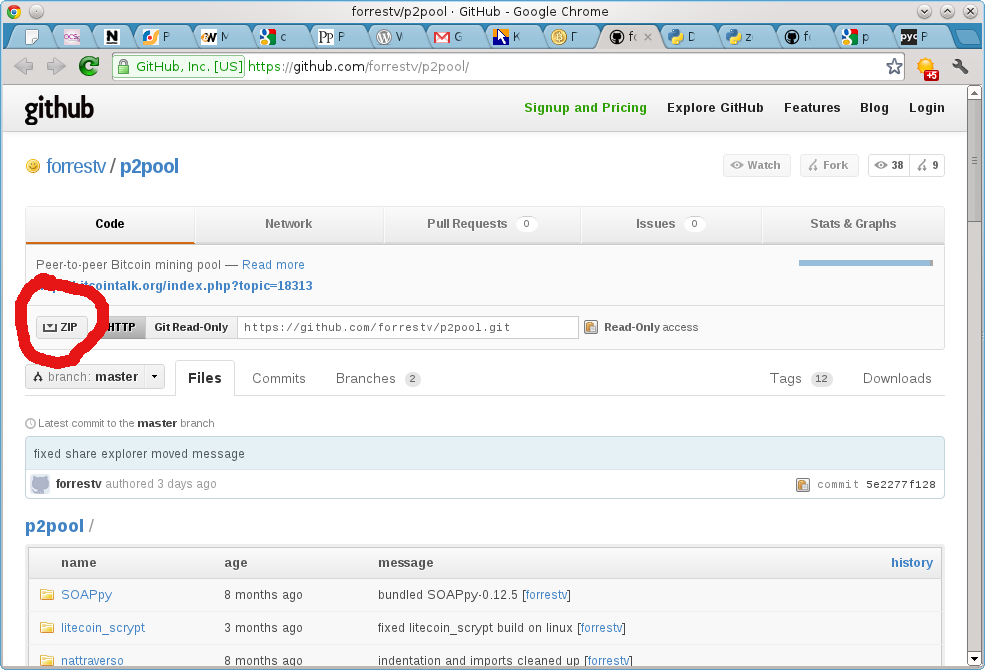Reload the page with the green refresh icon

[x=89, y=66]
